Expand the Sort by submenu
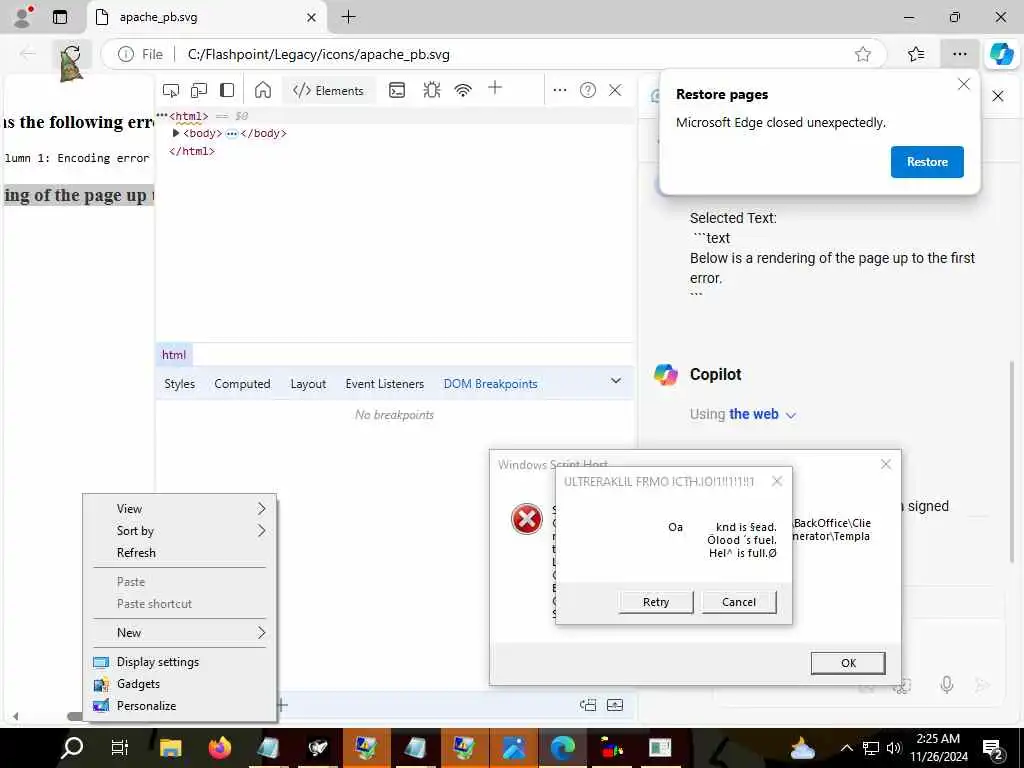This screenshot has width=1024, height=768. click(x=180, y=531)
